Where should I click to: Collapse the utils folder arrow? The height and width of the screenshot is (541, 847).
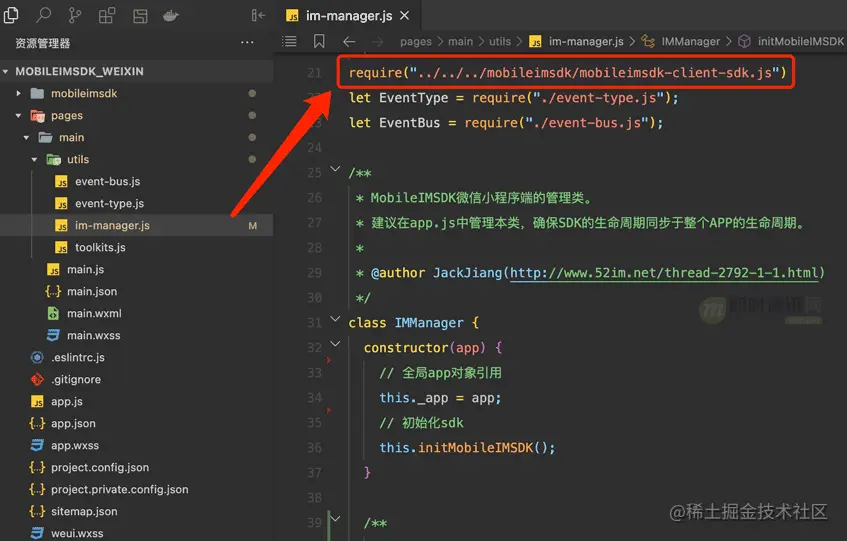(x=35, y=160)
